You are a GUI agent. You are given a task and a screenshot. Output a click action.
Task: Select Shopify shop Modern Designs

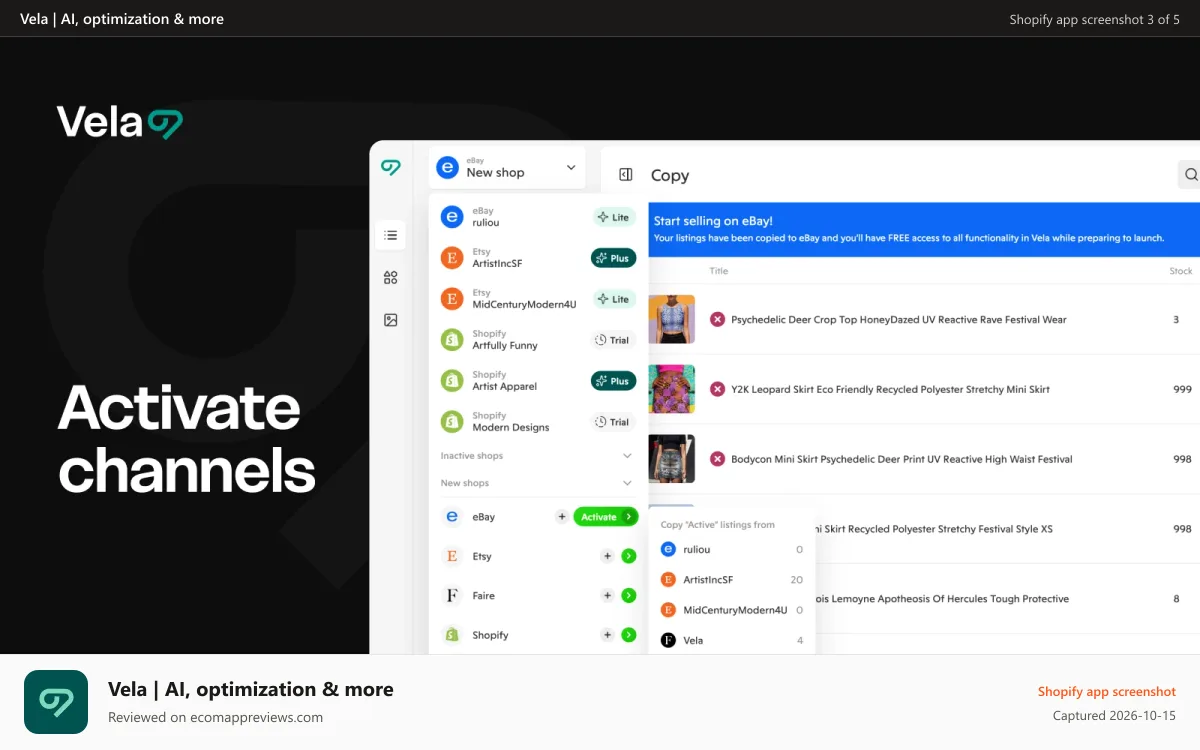click(538, 422)
